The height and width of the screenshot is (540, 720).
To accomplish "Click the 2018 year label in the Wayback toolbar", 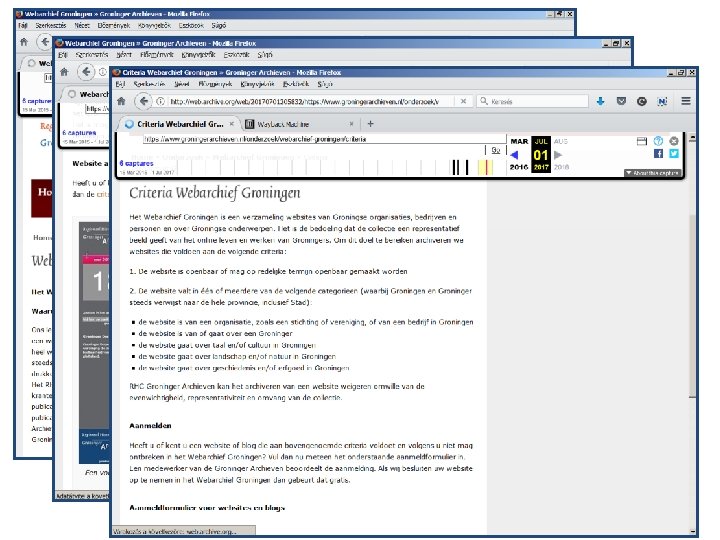I will tap(561, 167).
